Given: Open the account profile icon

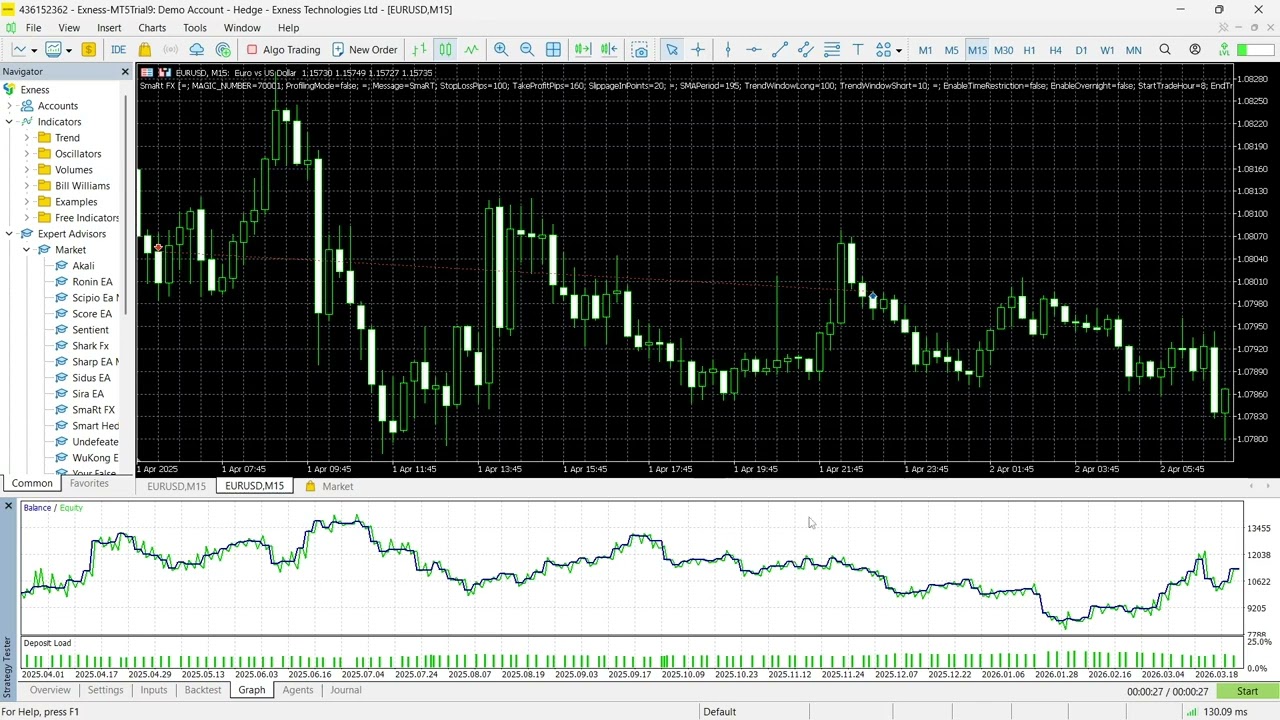Looking at the screenshot, I should click(1195, 50).
